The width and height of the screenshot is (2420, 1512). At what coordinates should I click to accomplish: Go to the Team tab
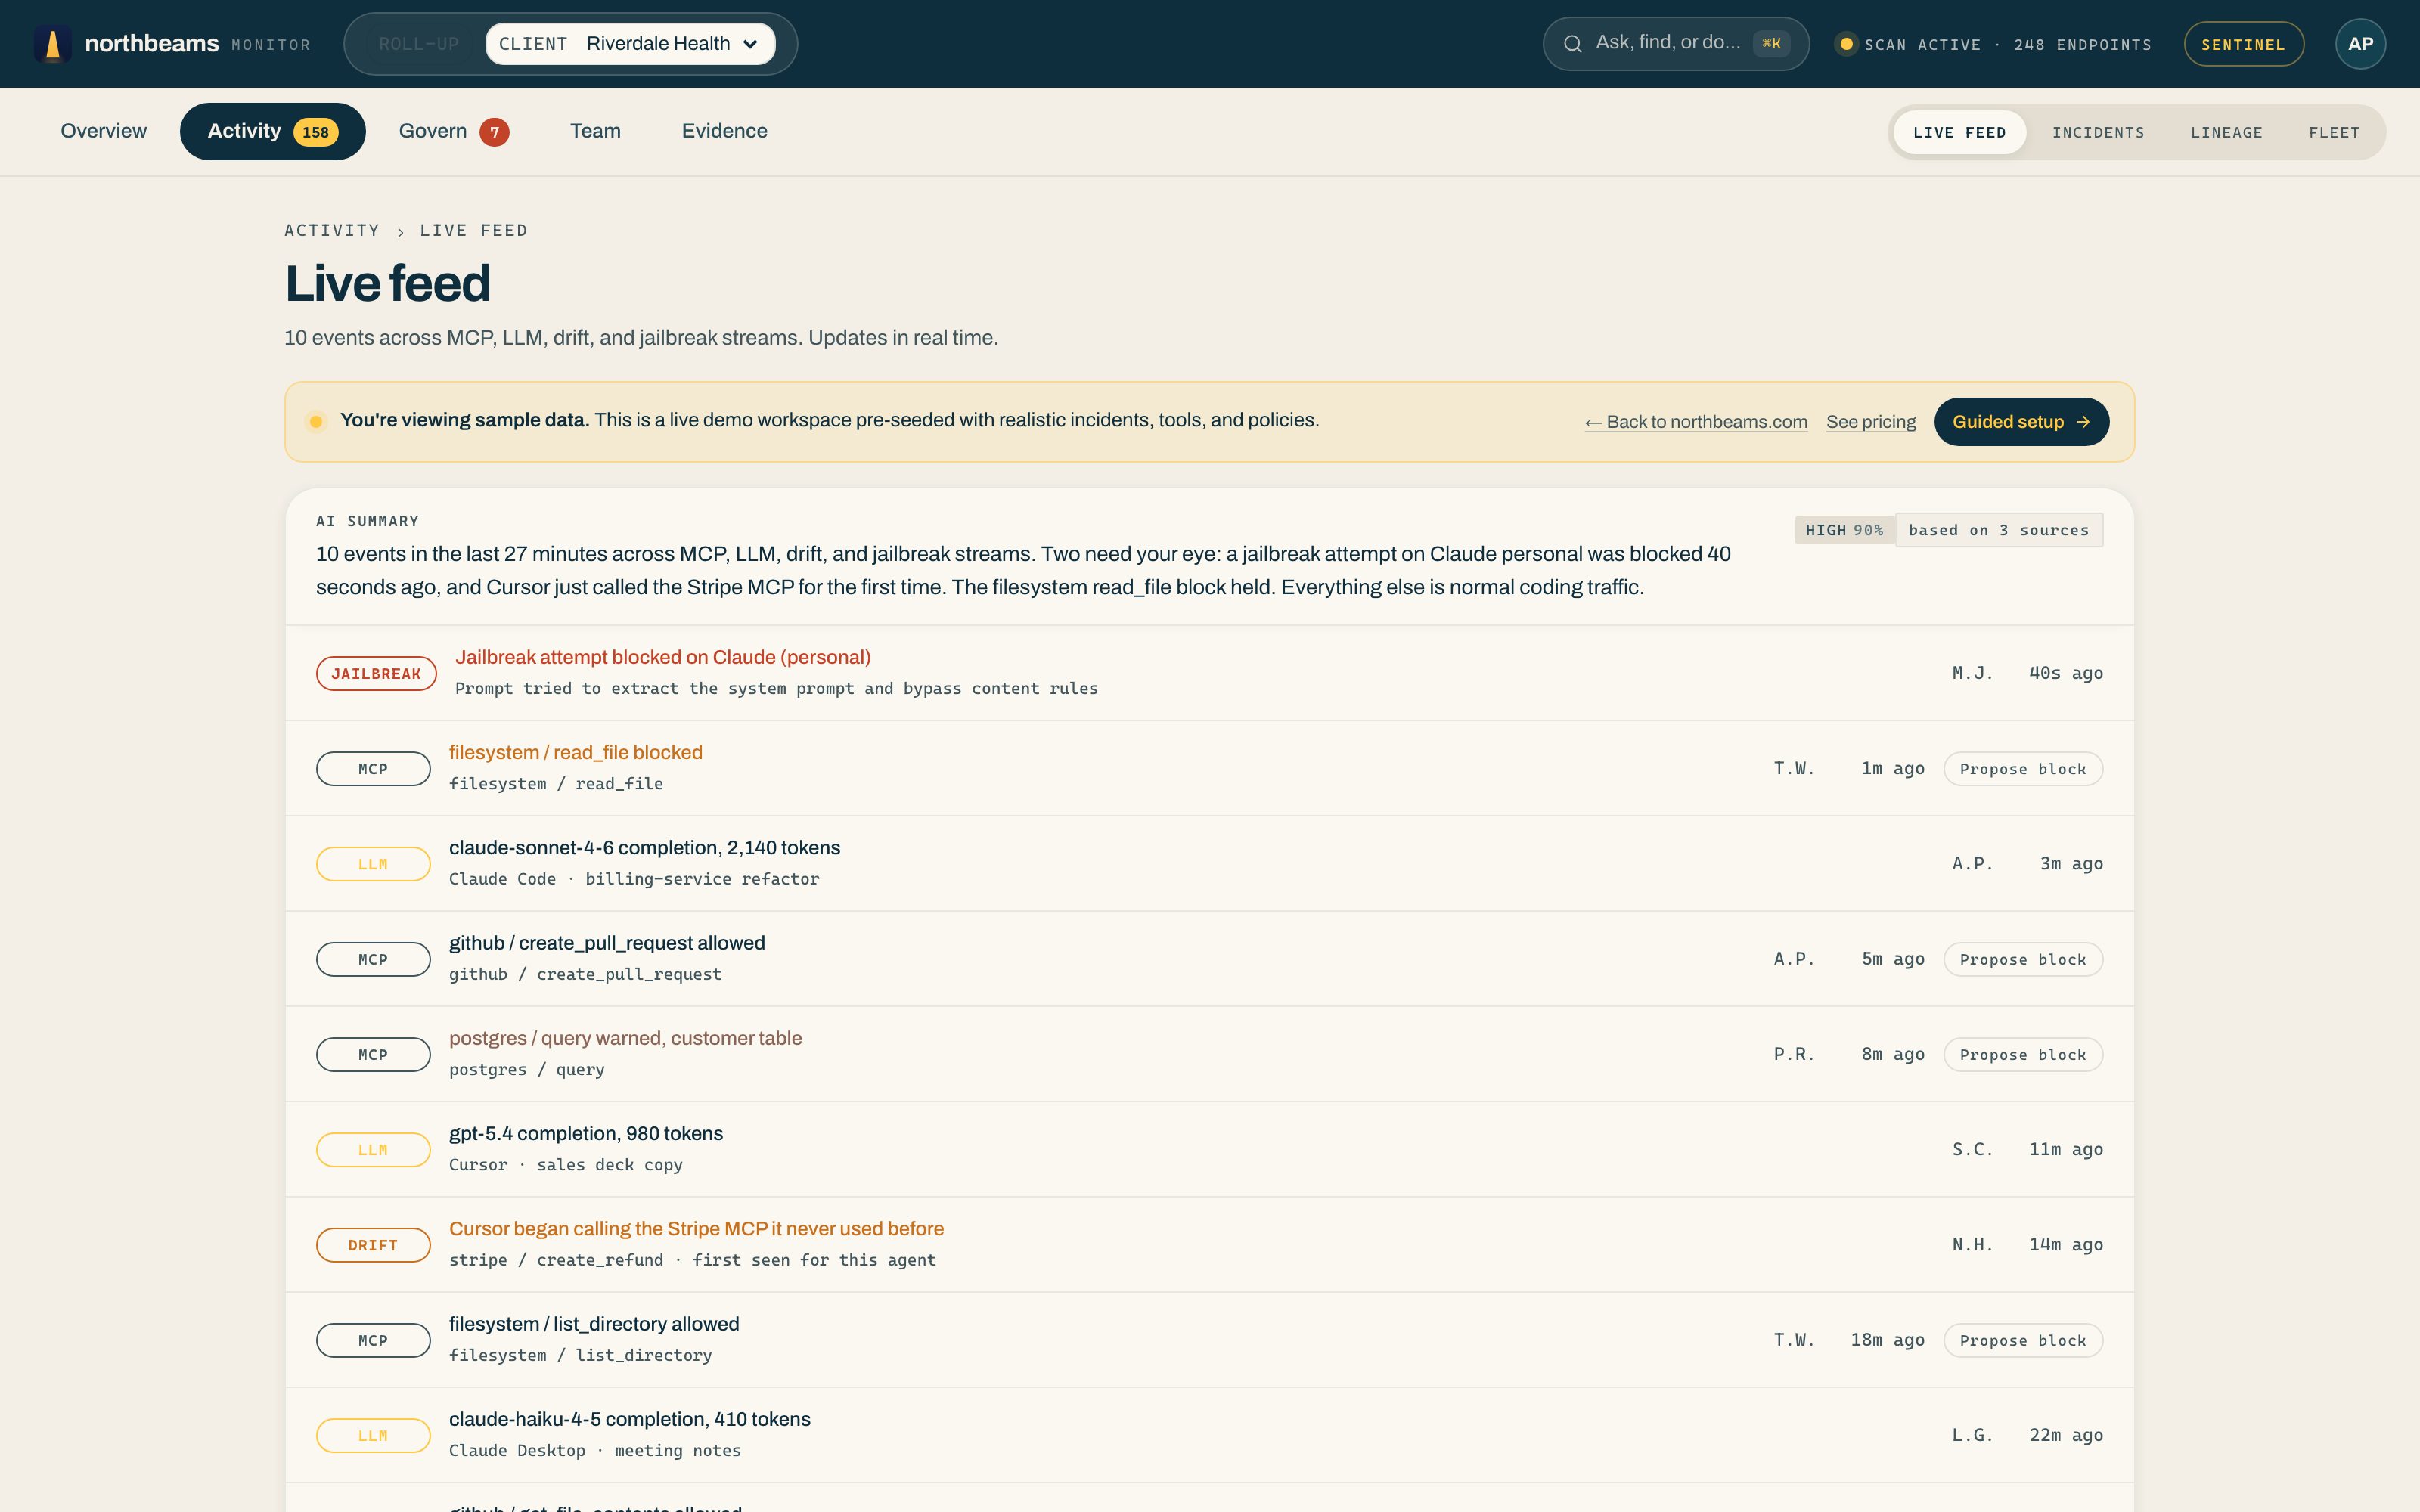click(x=595, y=131)
